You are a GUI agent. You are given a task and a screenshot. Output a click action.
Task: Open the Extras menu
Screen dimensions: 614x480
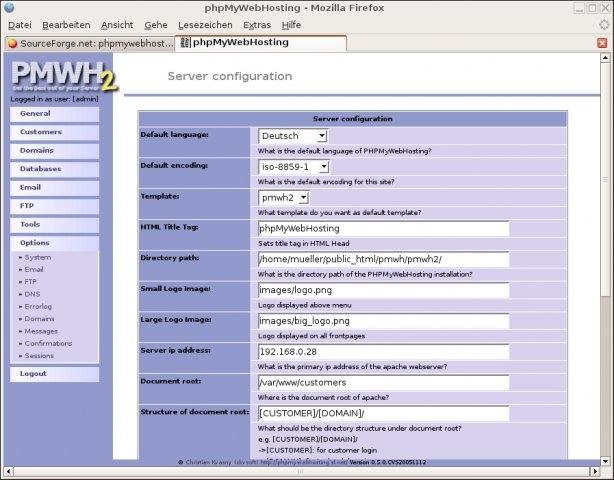pyautogui.click(x=257, y=25)
